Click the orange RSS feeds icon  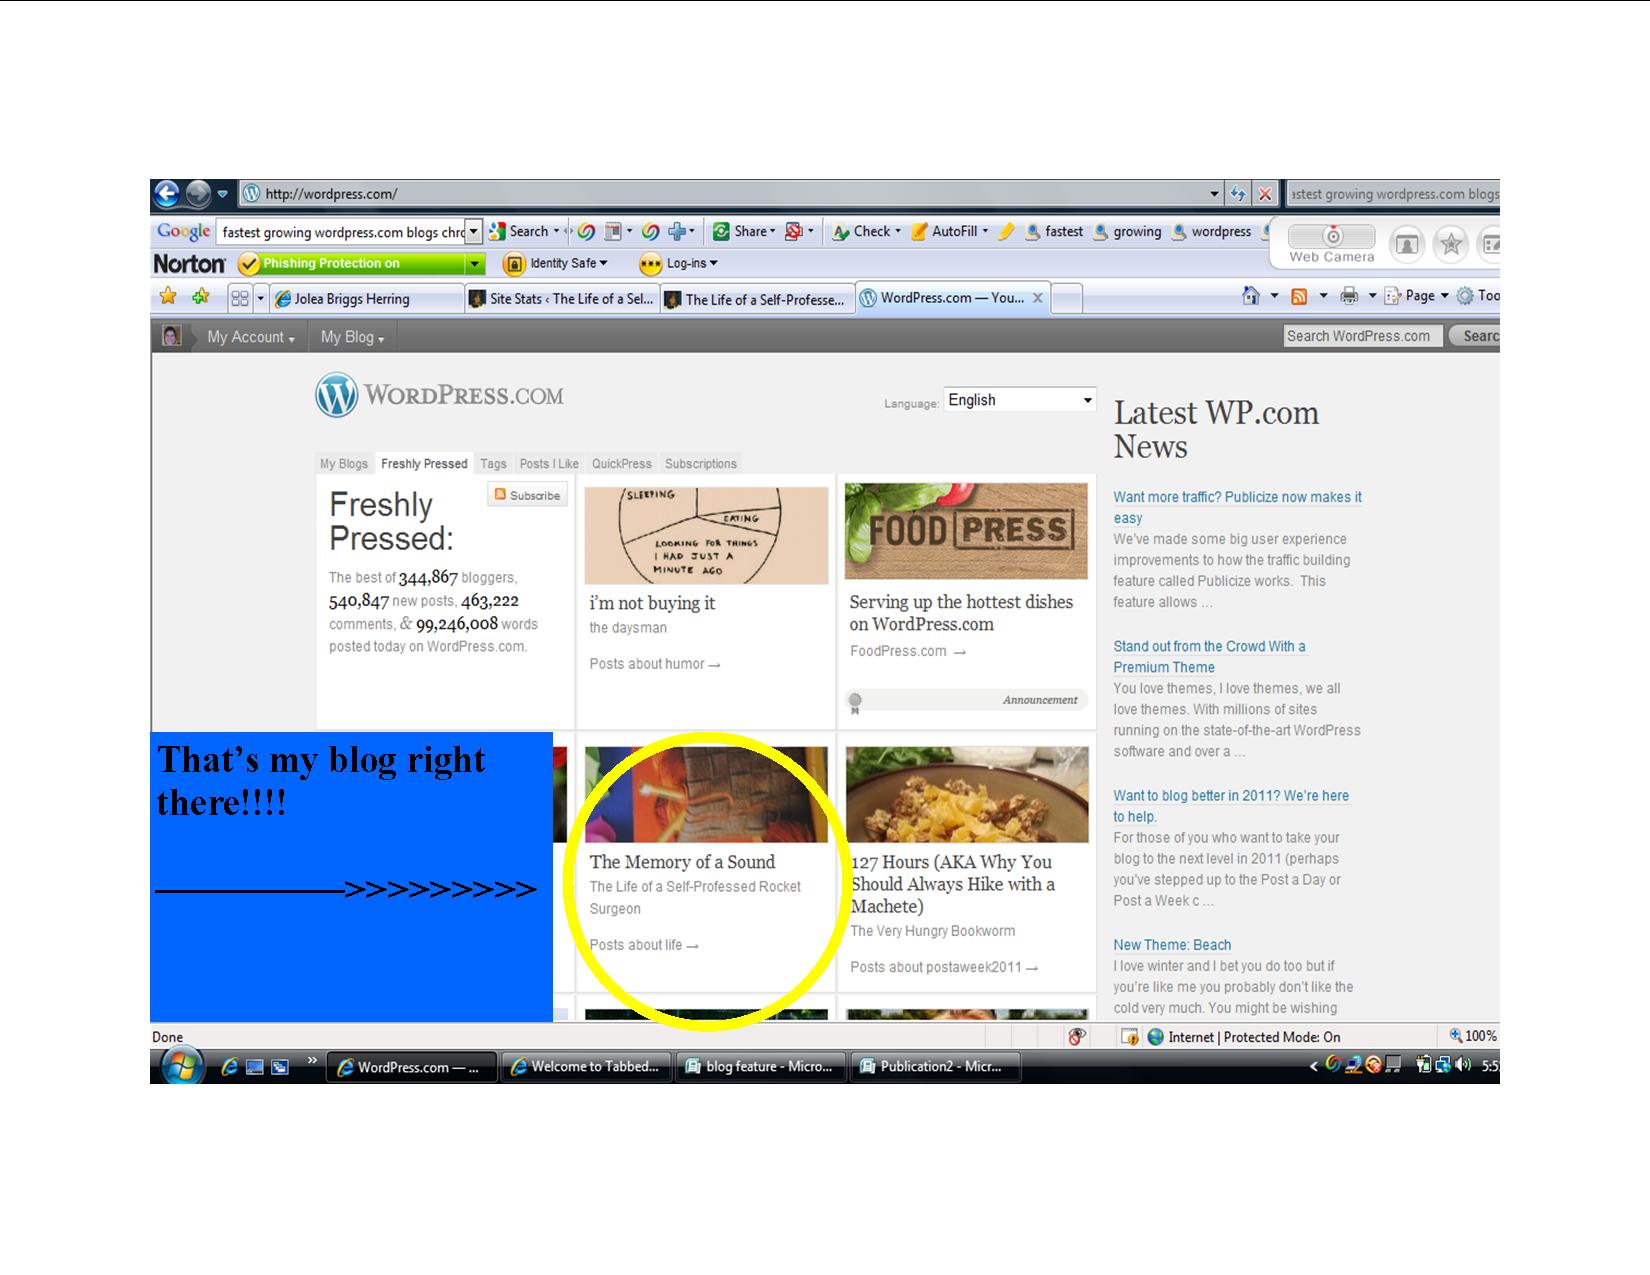[1299, 296]
